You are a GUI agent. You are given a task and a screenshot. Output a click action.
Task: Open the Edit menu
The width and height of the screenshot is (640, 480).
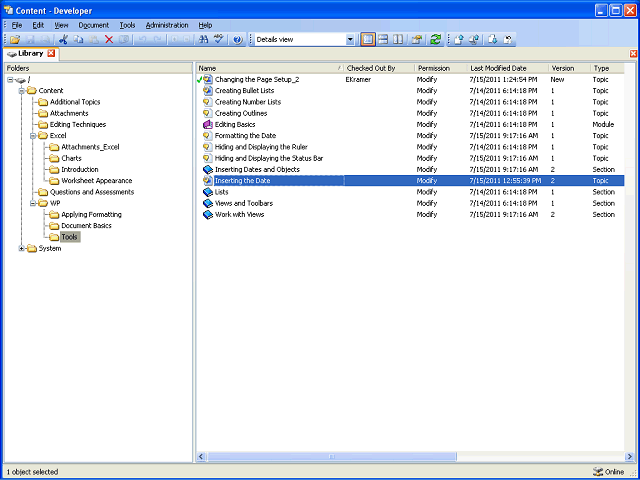coord(38,25)
